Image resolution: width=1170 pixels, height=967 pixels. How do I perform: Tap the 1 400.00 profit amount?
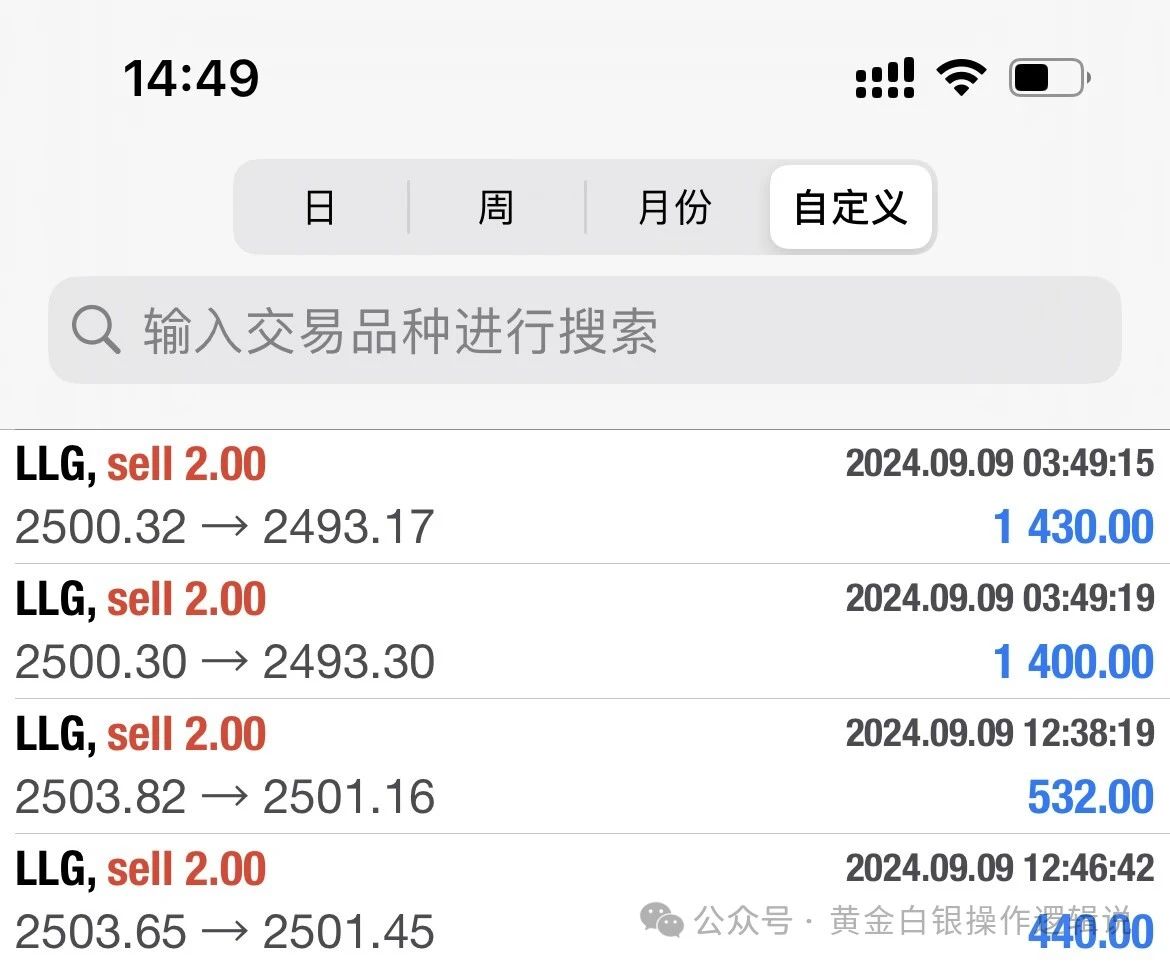click(1074, 662)
